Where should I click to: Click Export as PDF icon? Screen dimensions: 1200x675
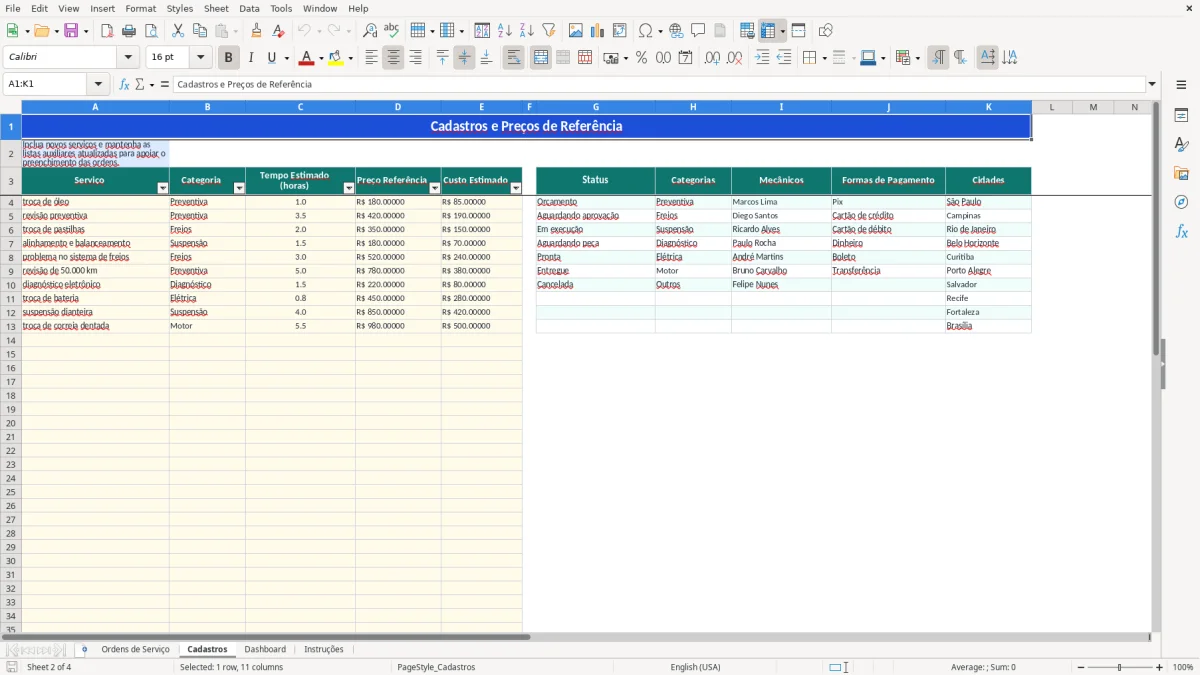(x=107, y=31)
